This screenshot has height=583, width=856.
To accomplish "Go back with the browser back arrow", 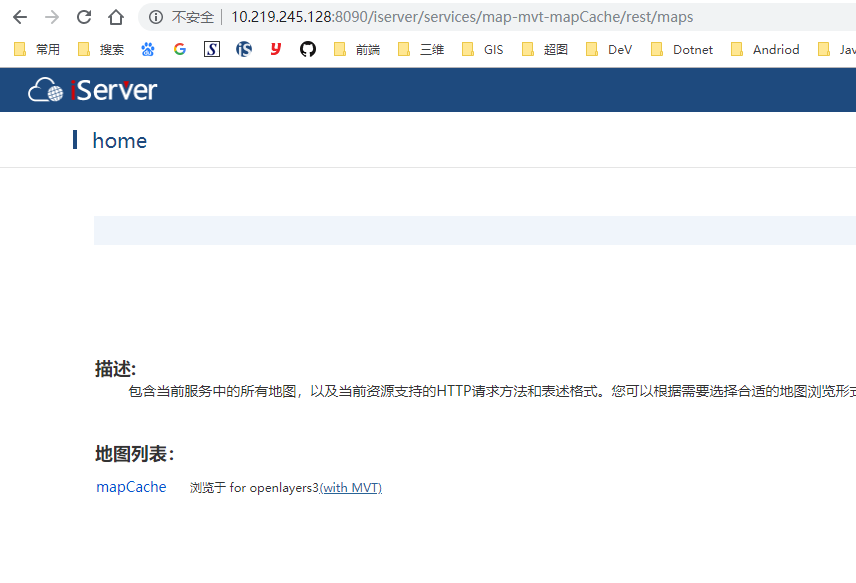I will [x=20, y=17].
